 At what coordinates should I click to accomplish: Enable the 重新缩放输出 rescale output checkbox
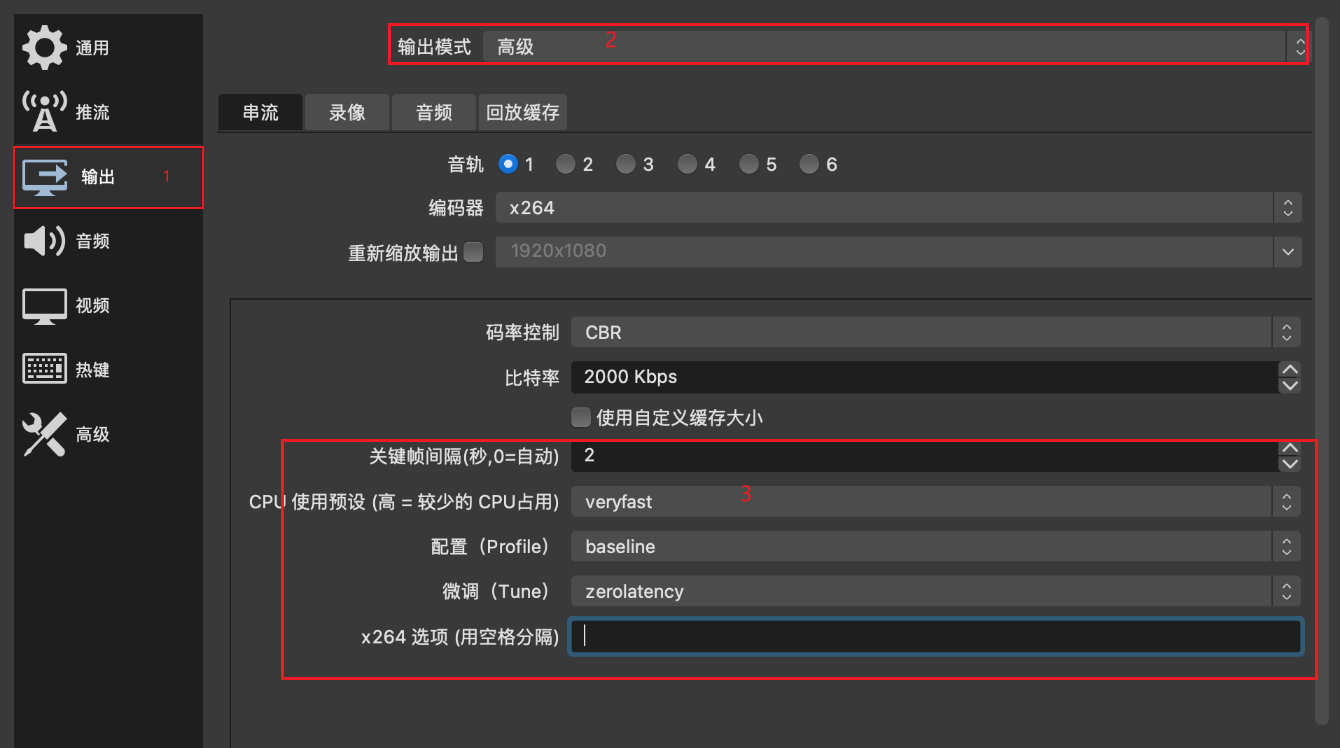pos(474,252)
